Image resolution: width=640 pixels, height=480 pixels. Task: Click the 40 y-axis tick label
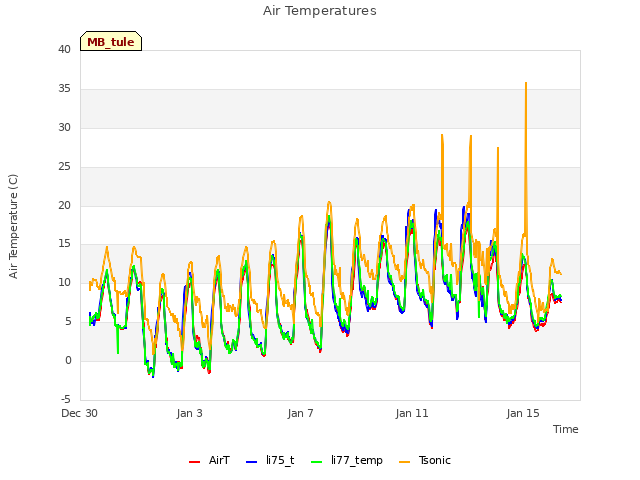[x=64, y=49]
